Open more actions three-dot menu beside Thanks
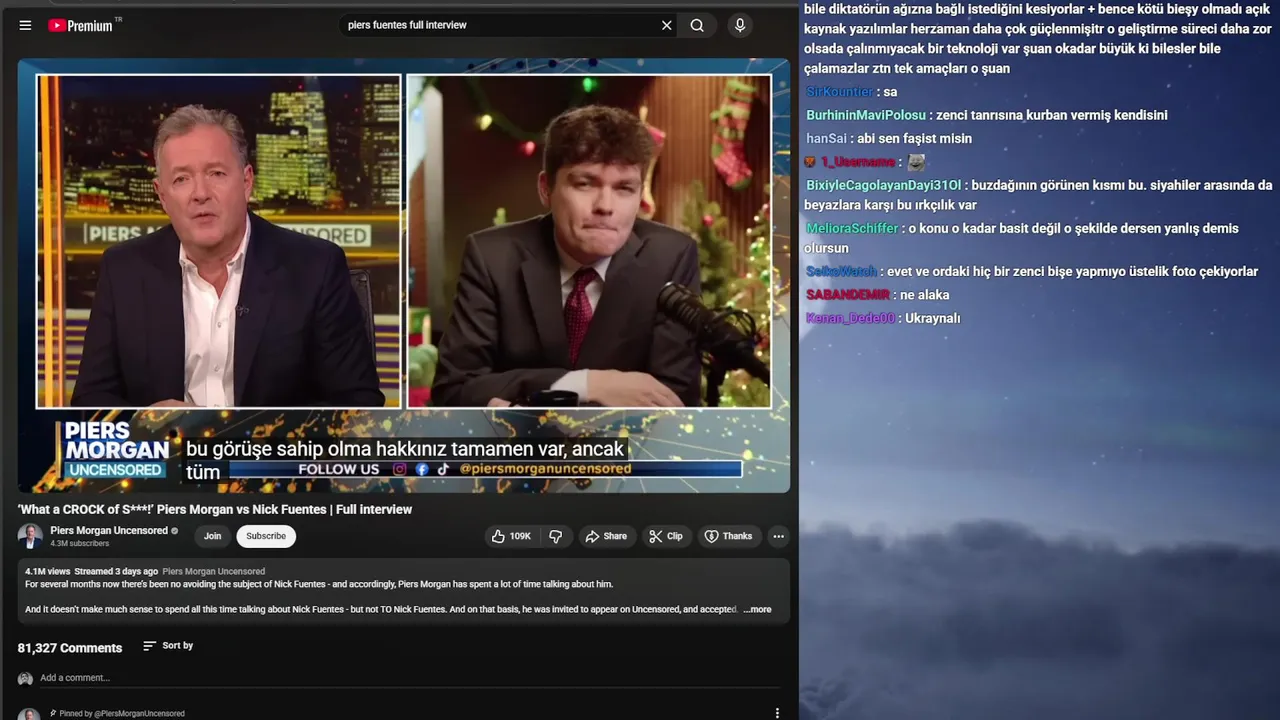Image resolution: width=1280 pixels, height=720 pixels. click(778, 536)
